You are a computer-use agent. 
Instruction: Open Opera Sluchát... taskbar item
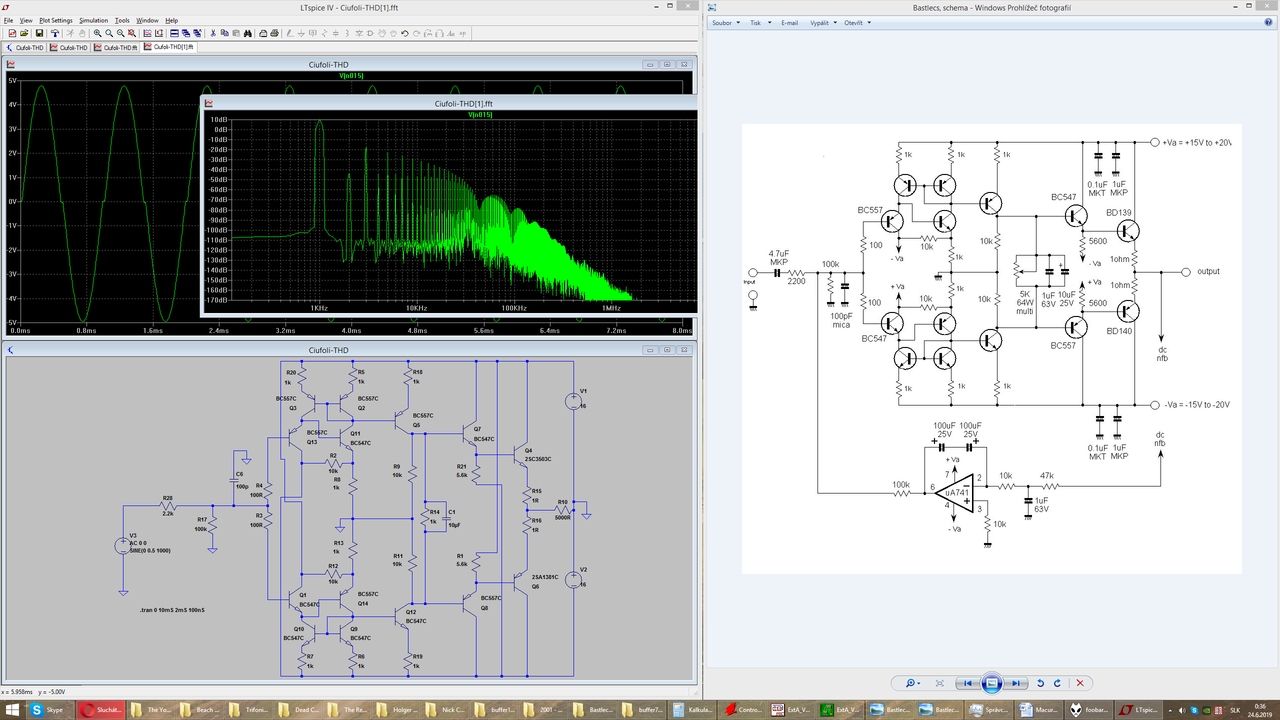click(x=99, y=709)
